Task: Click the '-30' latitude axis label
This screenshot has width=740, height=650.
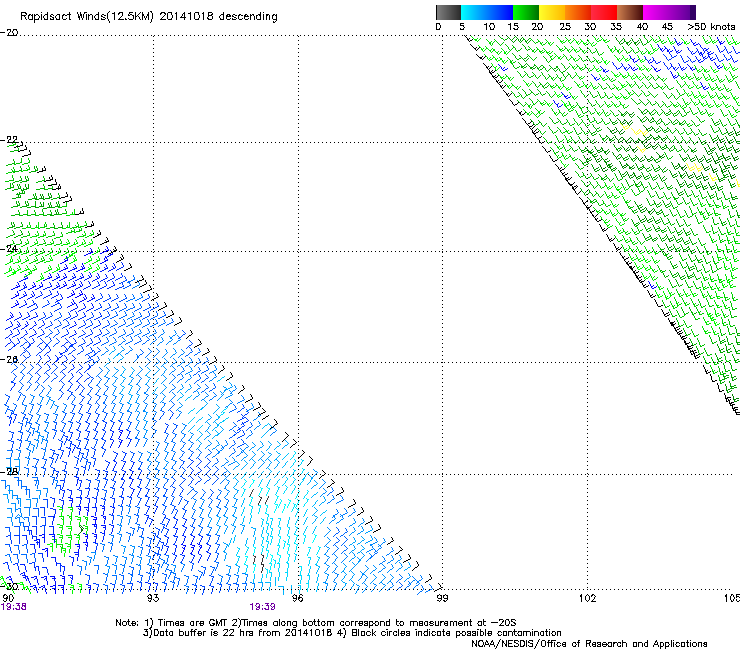Action: click(9, 586)
